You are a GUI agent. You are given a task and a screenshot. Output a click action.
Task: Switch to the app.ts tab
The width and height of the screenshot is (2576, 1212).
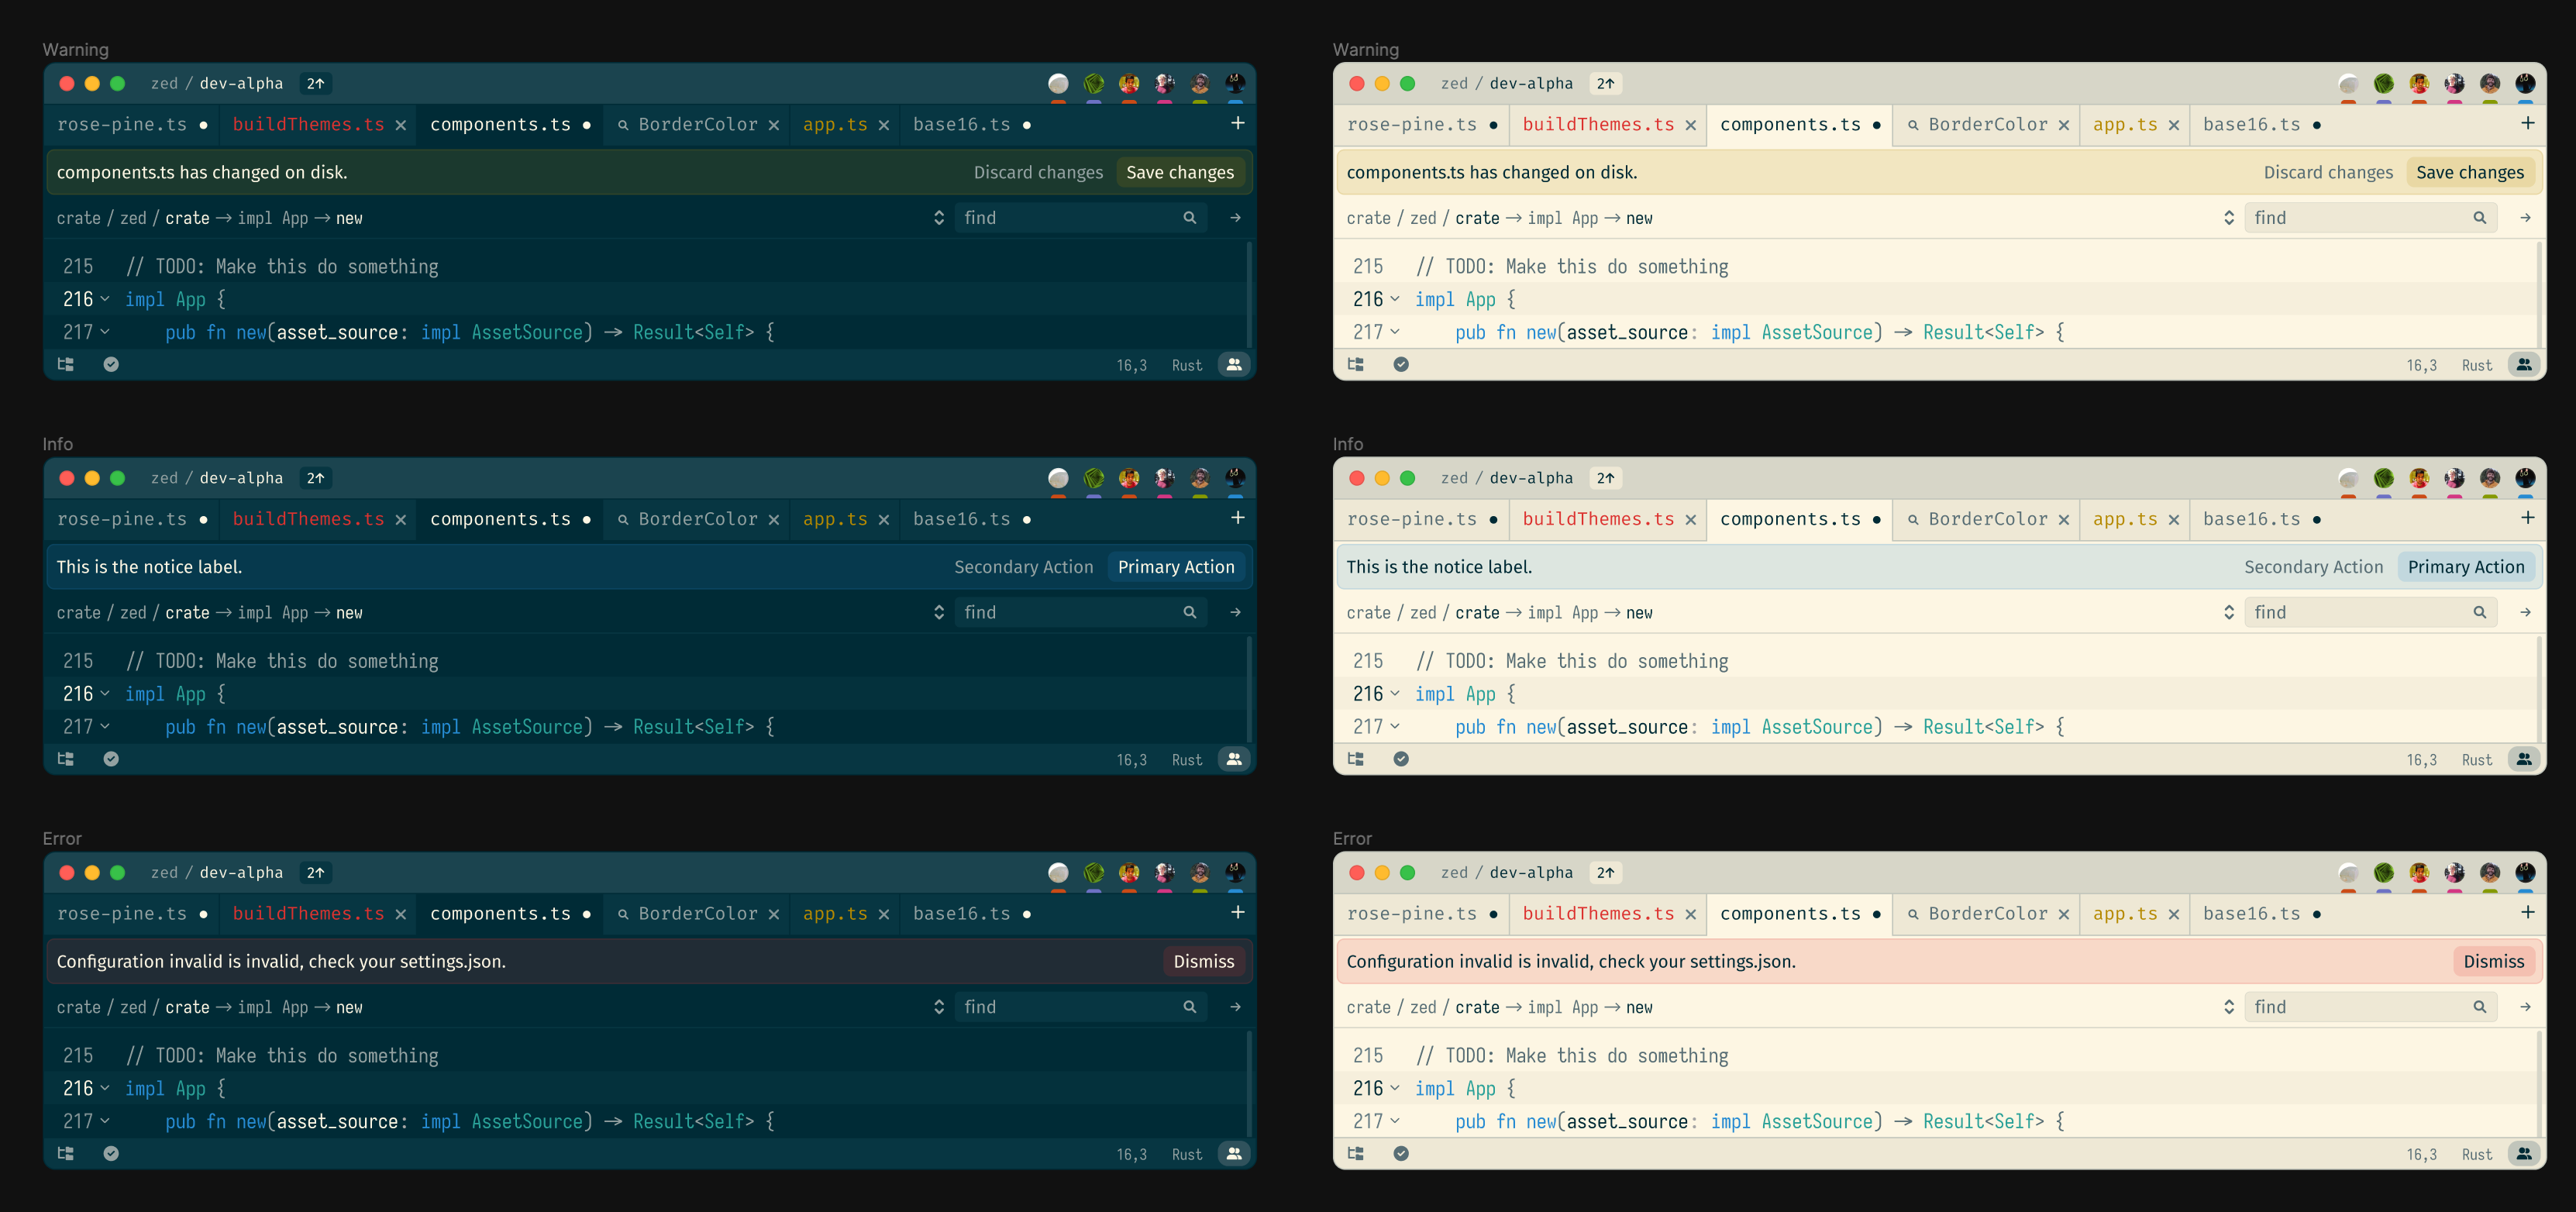tap(836, 124)
